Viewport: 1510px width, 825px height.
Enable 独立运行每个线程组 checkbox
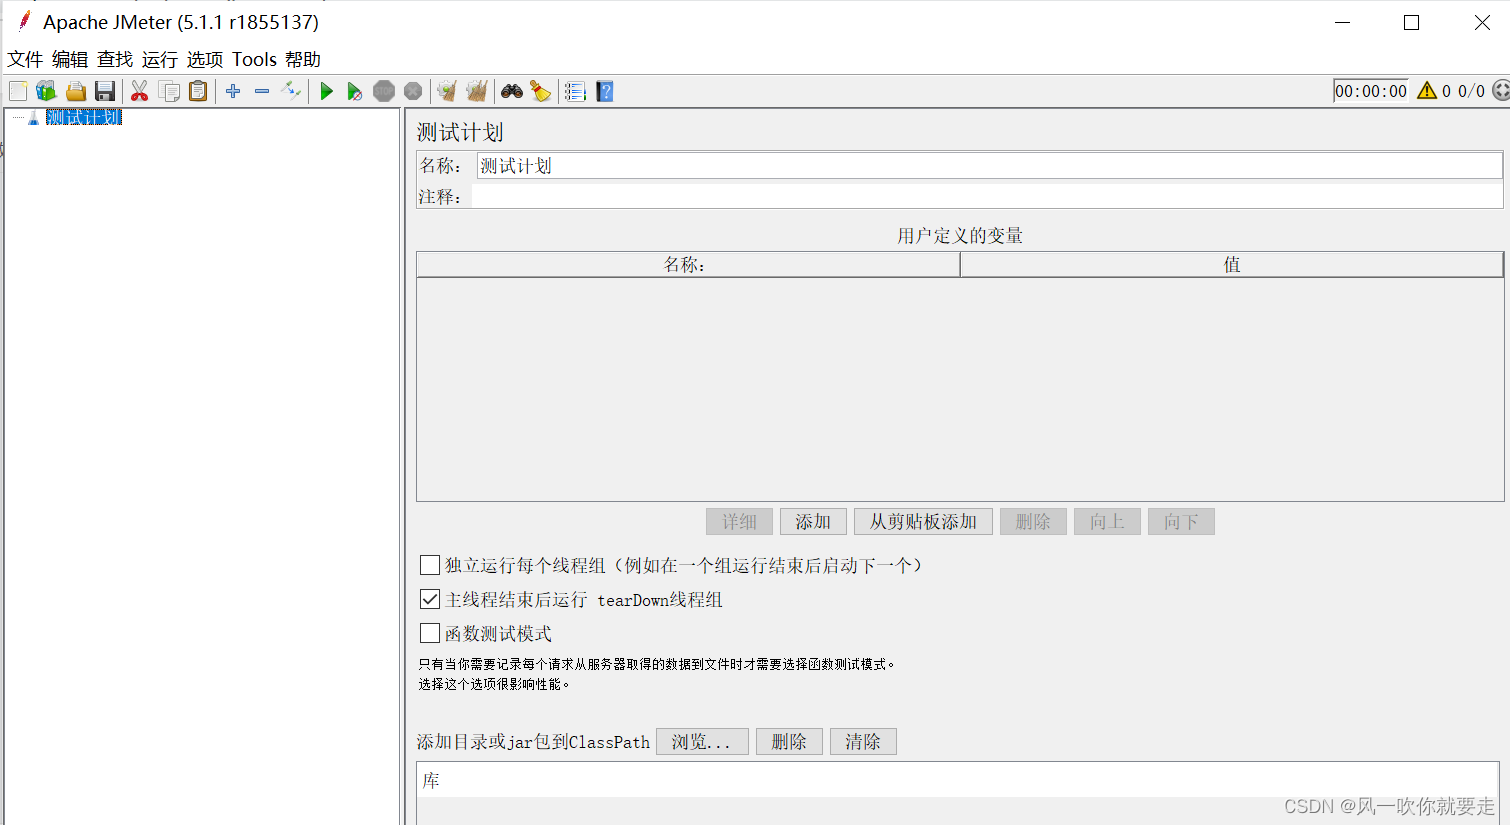(x=430, y=565)
